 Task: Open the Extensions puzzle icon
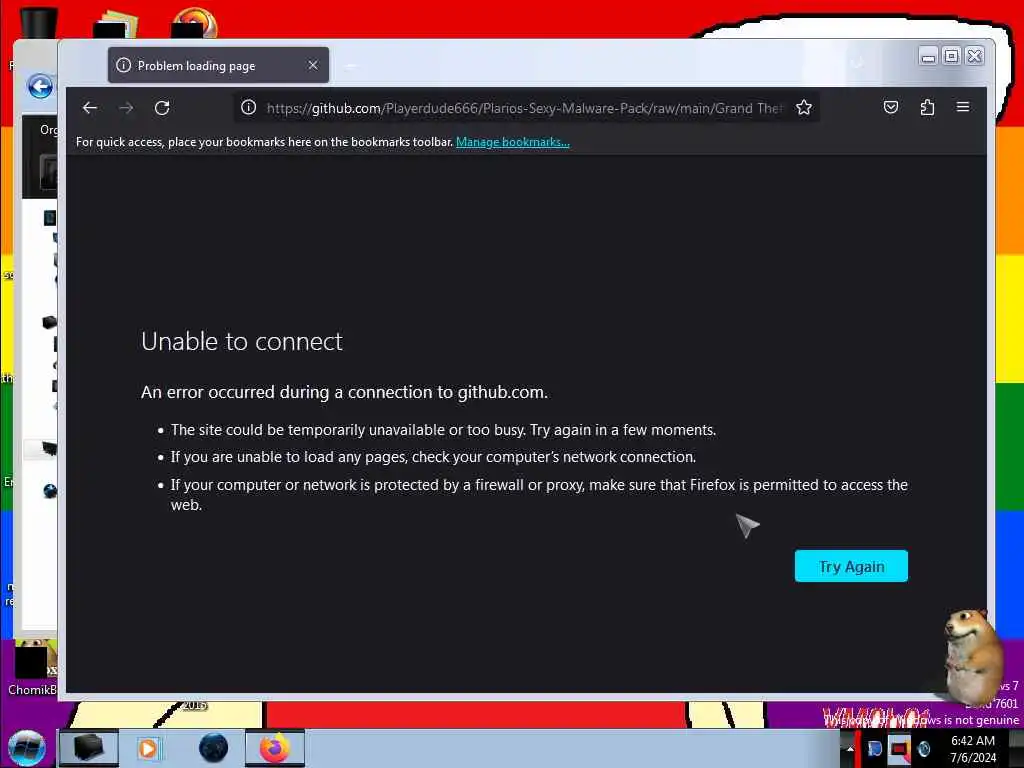pyautogui.click(x=927, y=107)
